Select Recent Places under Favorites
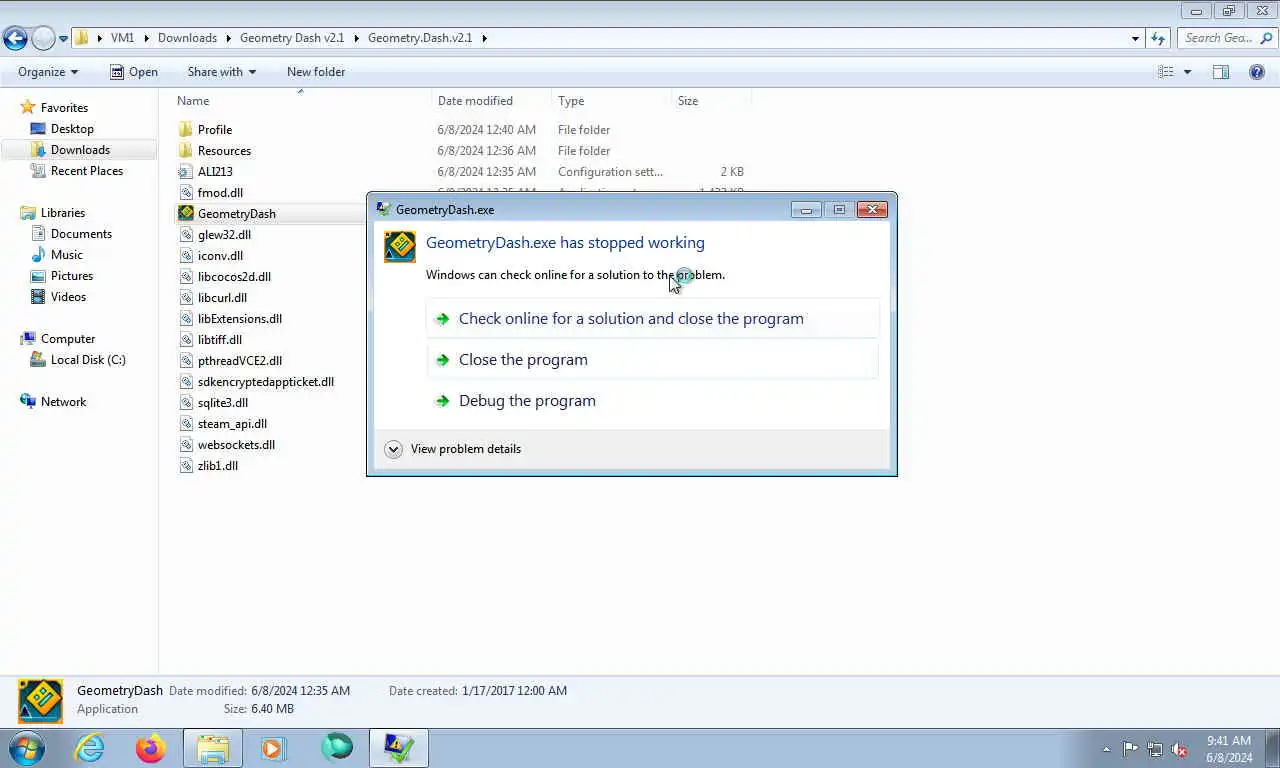 (87, 171)
